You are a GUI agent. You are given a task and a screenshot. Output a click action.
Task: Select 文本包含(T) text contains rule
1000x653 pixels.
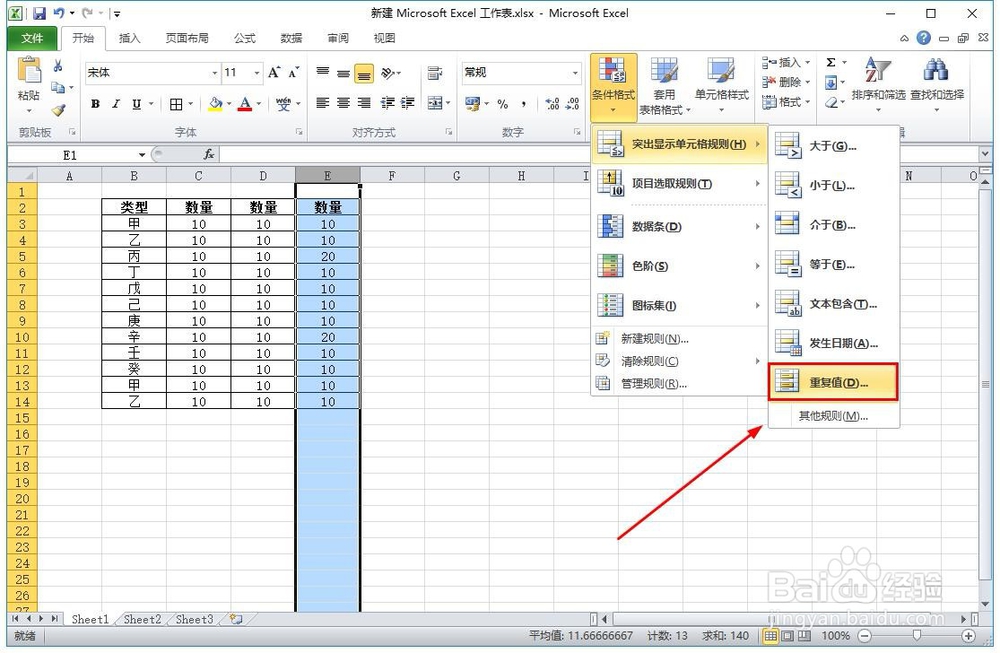(x=834, y=304)
